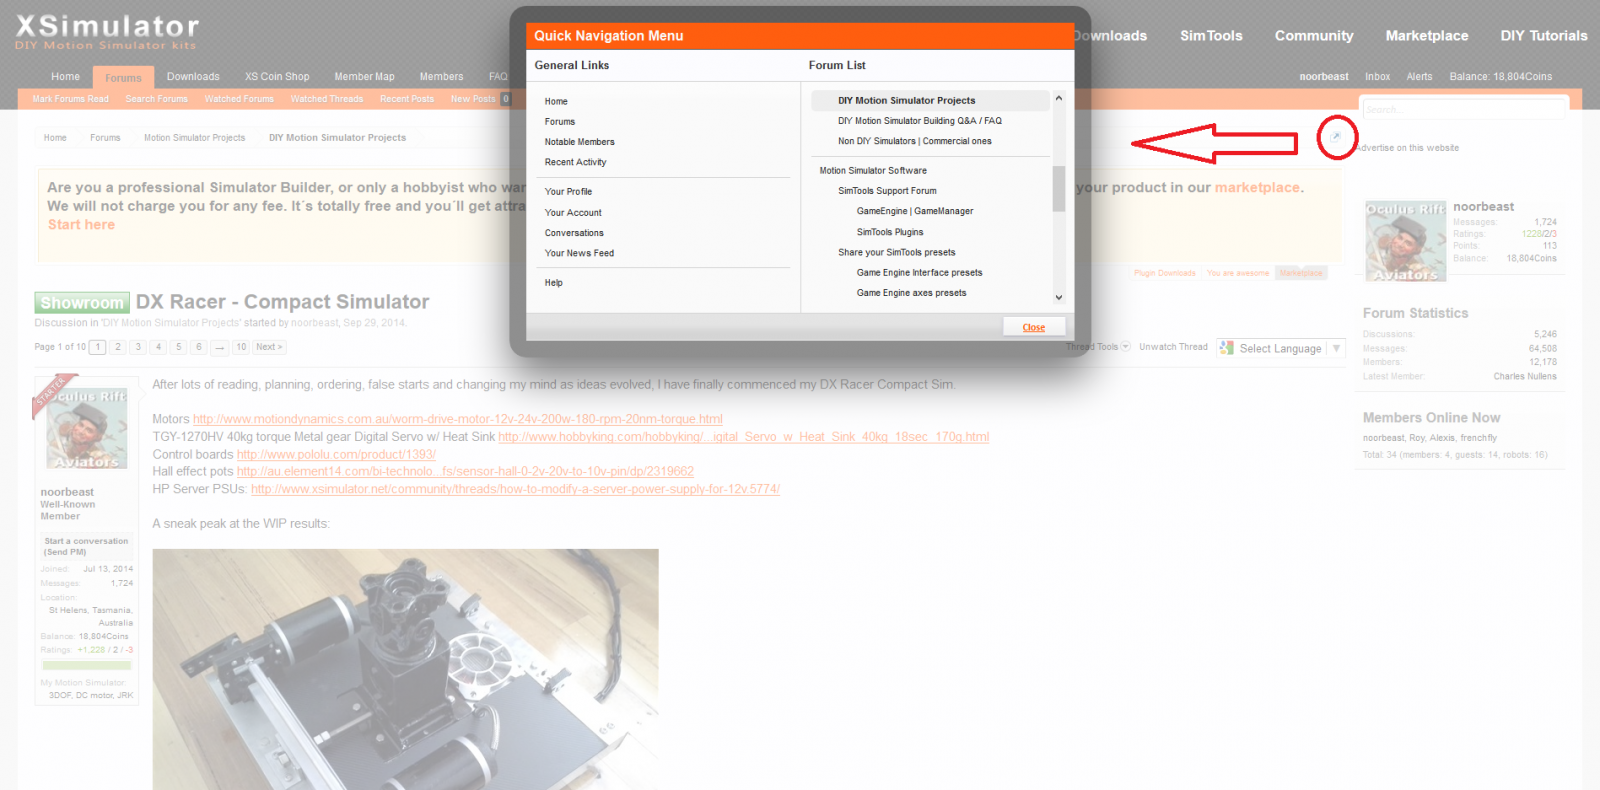Viewport: 1600px width, 790px height.
Task: Open Motion Simulator Software category
Action: 873,171
